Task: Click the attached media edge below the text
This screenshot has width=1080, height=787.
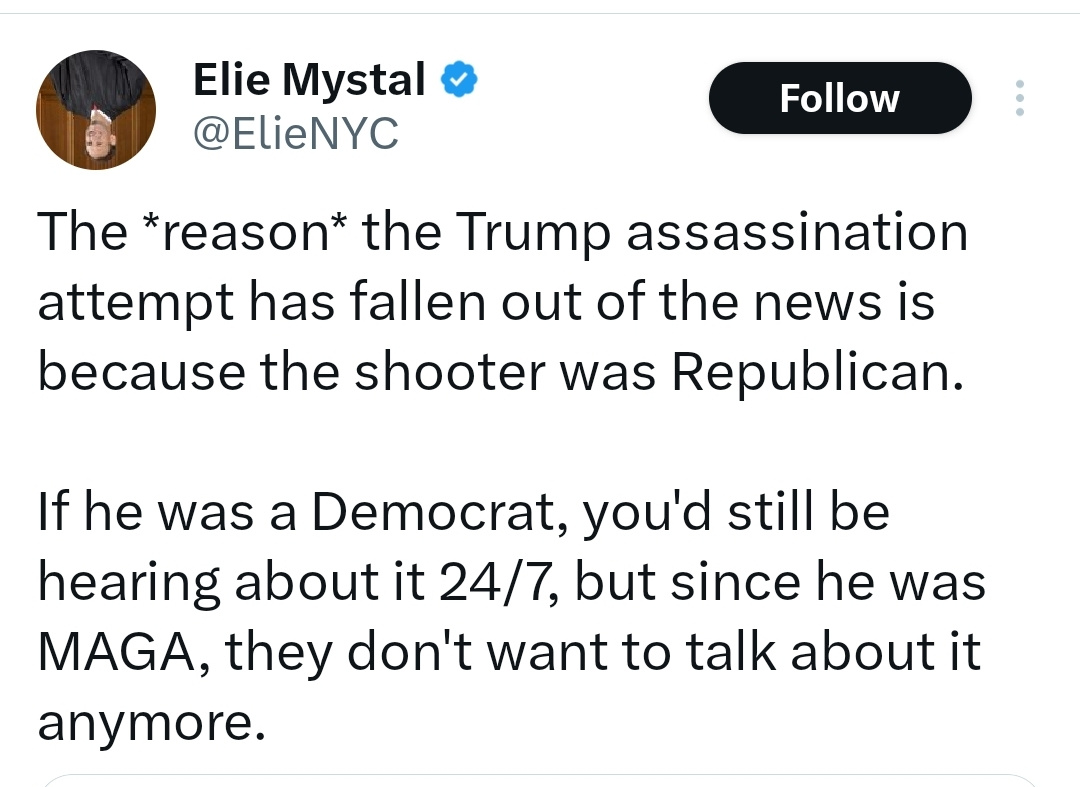Action: pos(540,780)
